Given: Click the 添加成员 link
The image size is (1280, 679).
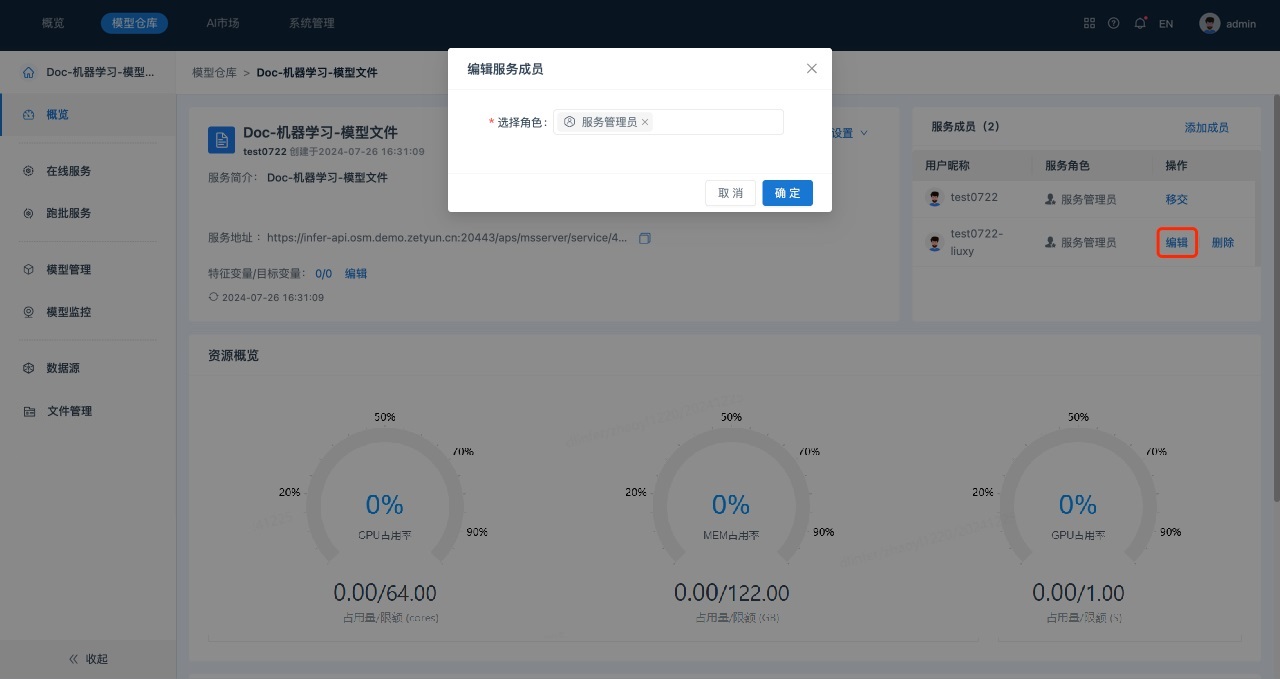Looking at the screenshot, I should (x=1206, y=127).
